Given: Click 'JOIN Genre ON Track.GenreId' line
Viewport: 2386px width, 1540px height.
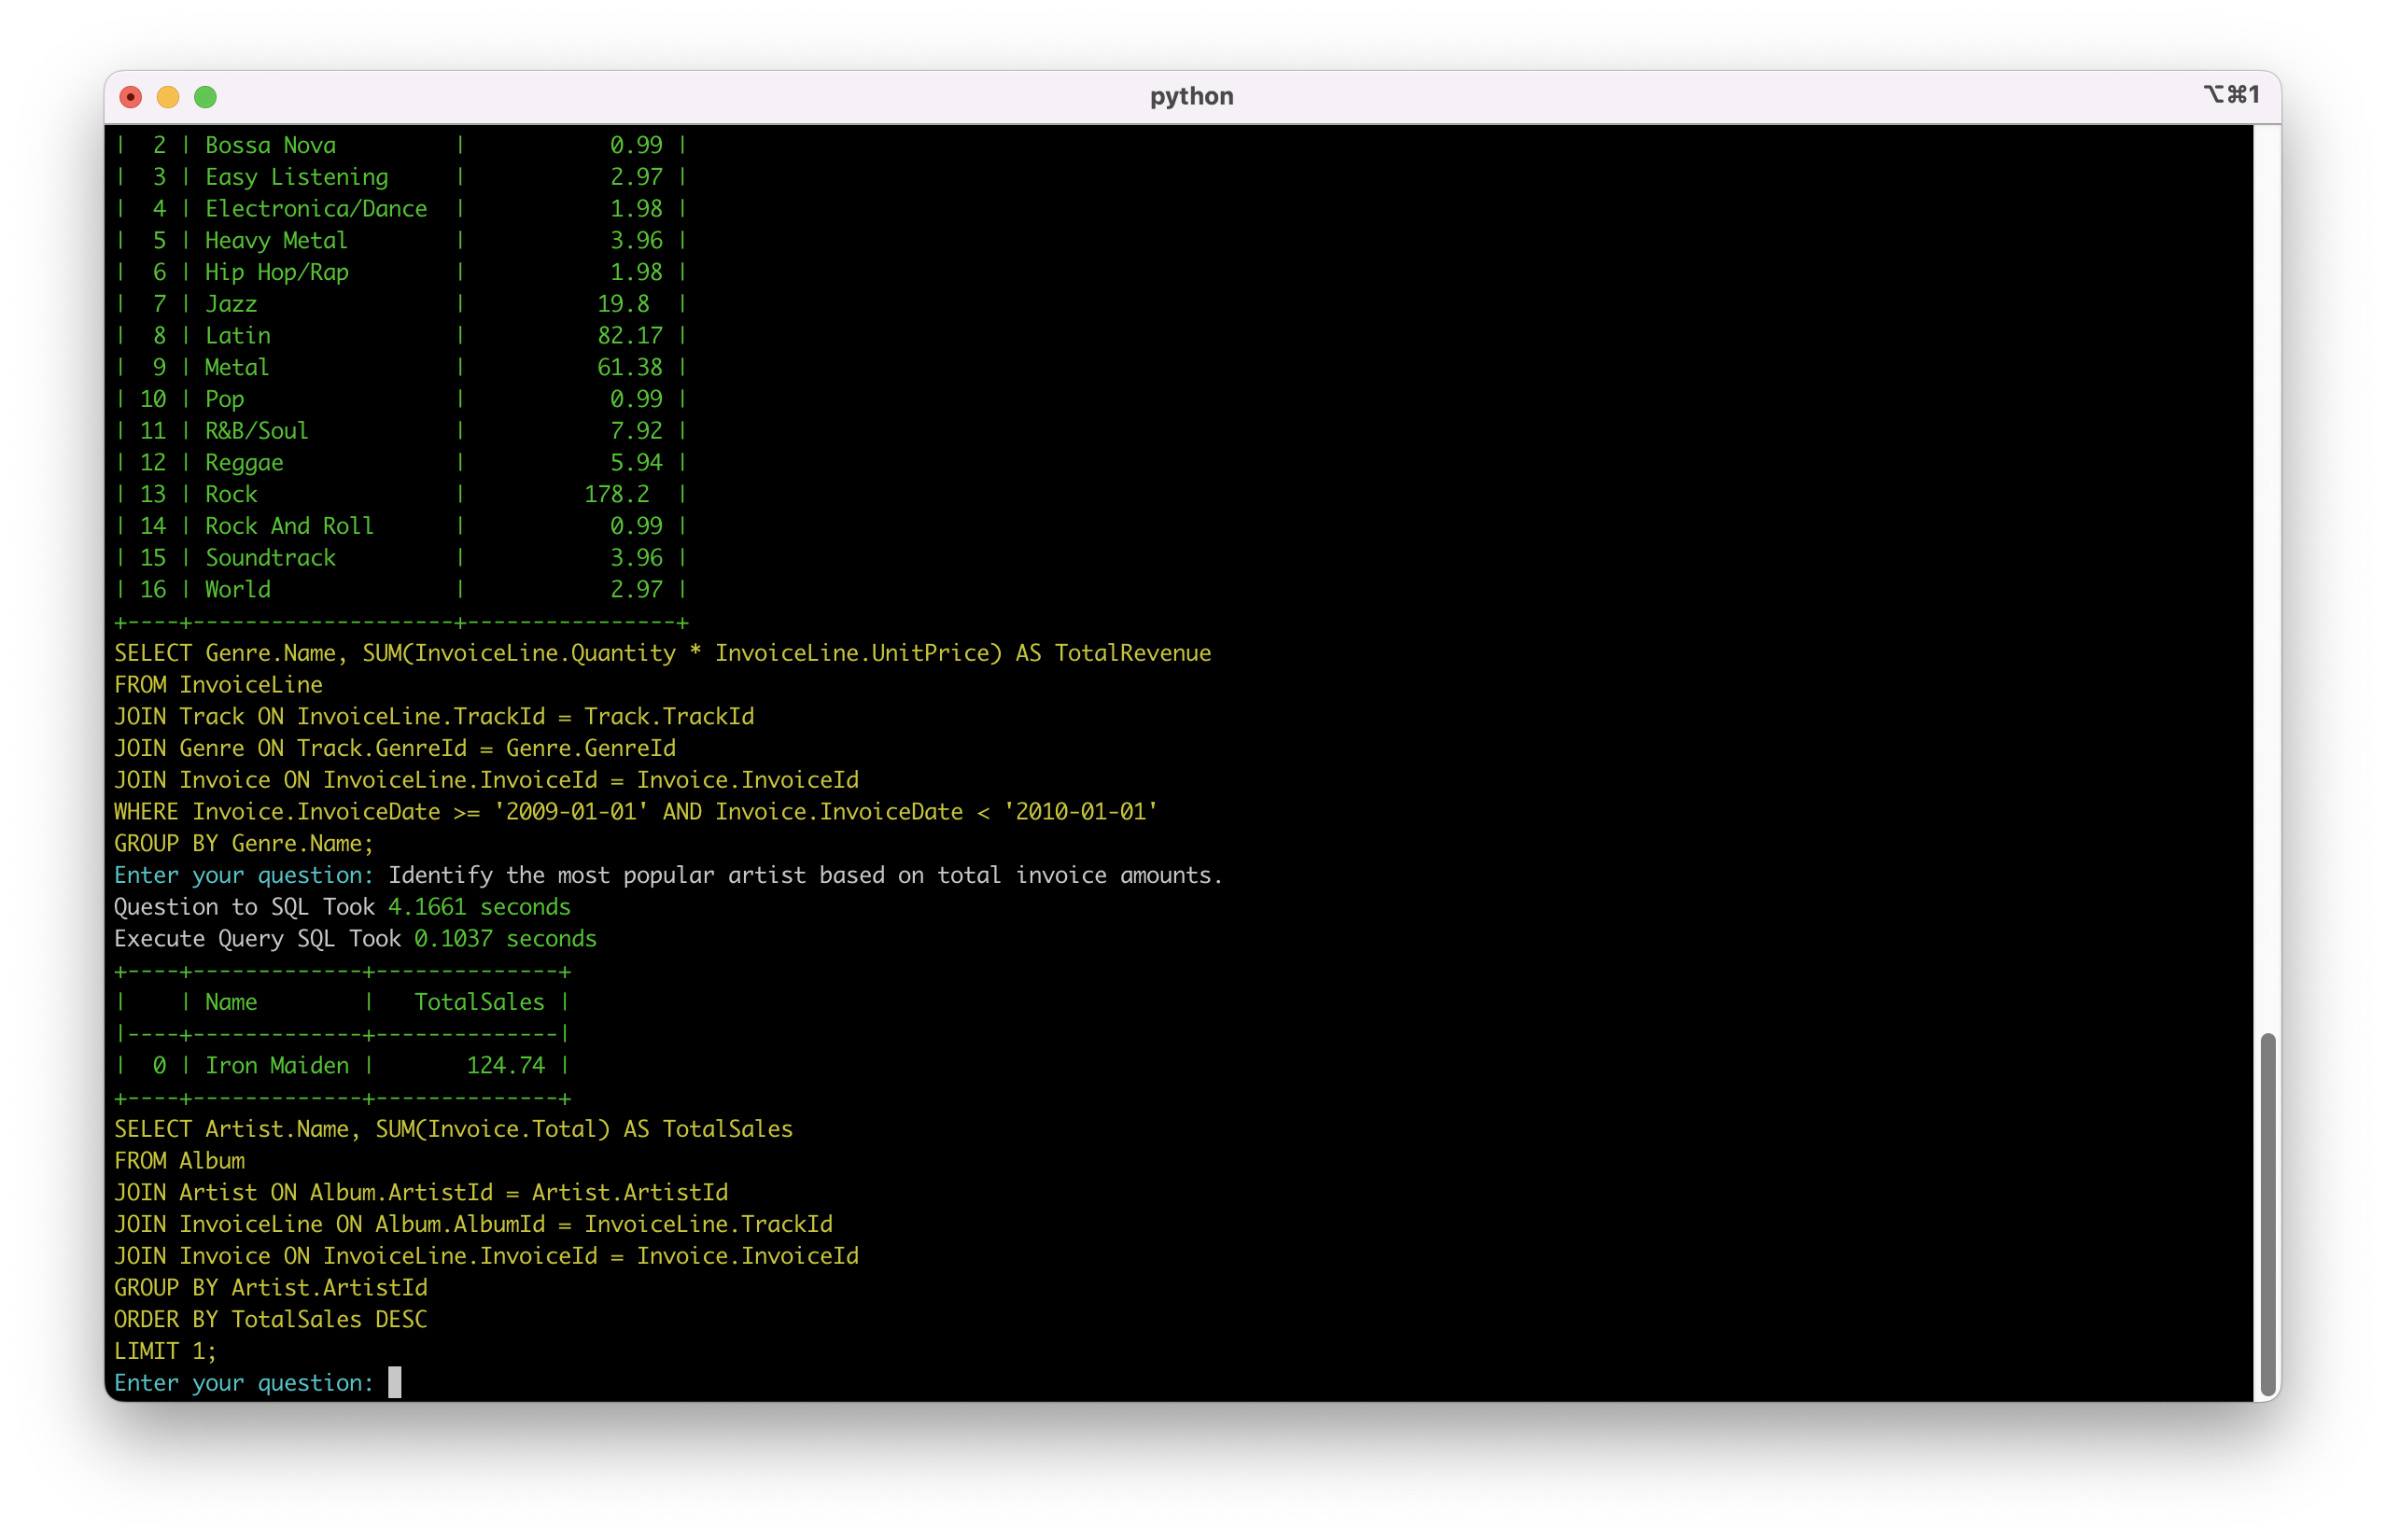Looking at the screenshot, I should 395,748.
